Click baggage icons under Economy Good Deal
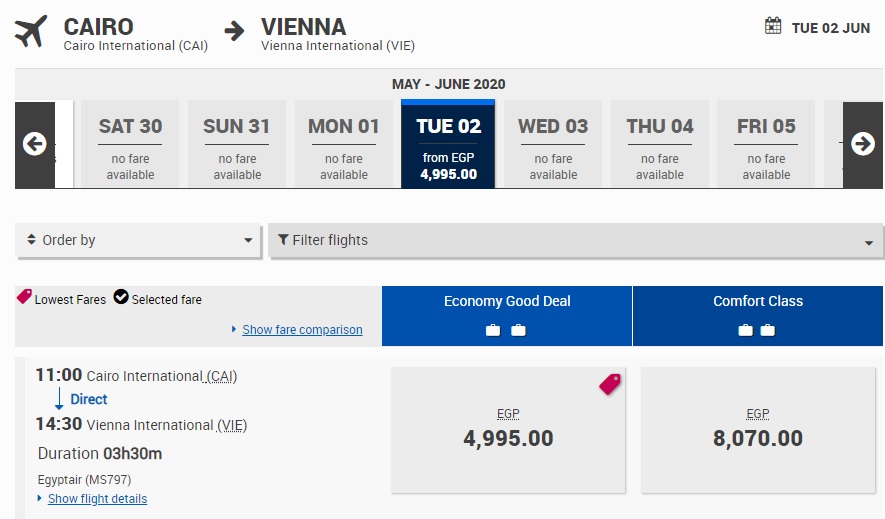 [x=506, y=330]
